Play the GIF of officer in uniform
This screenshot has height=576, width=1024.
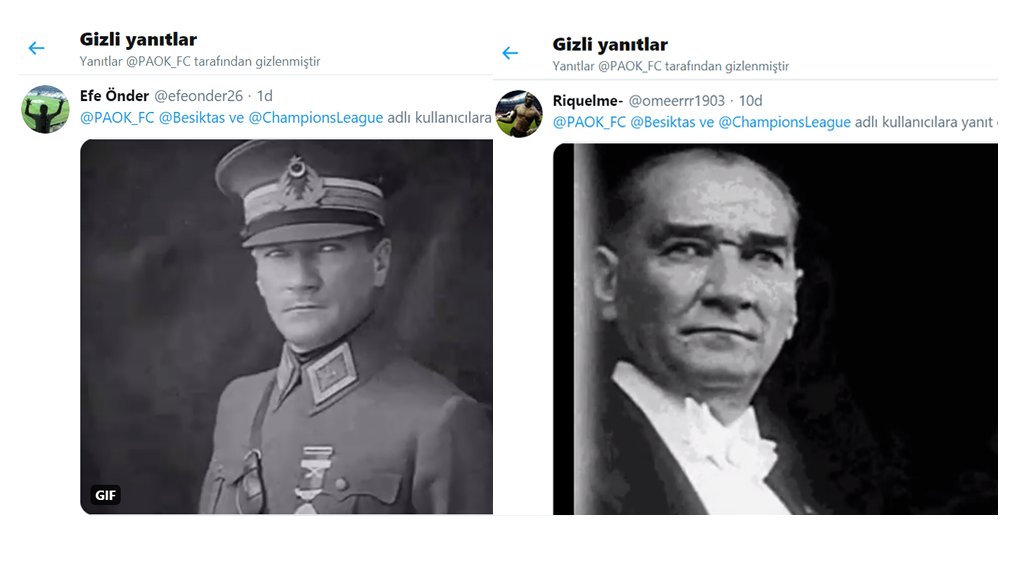point(286,327)
